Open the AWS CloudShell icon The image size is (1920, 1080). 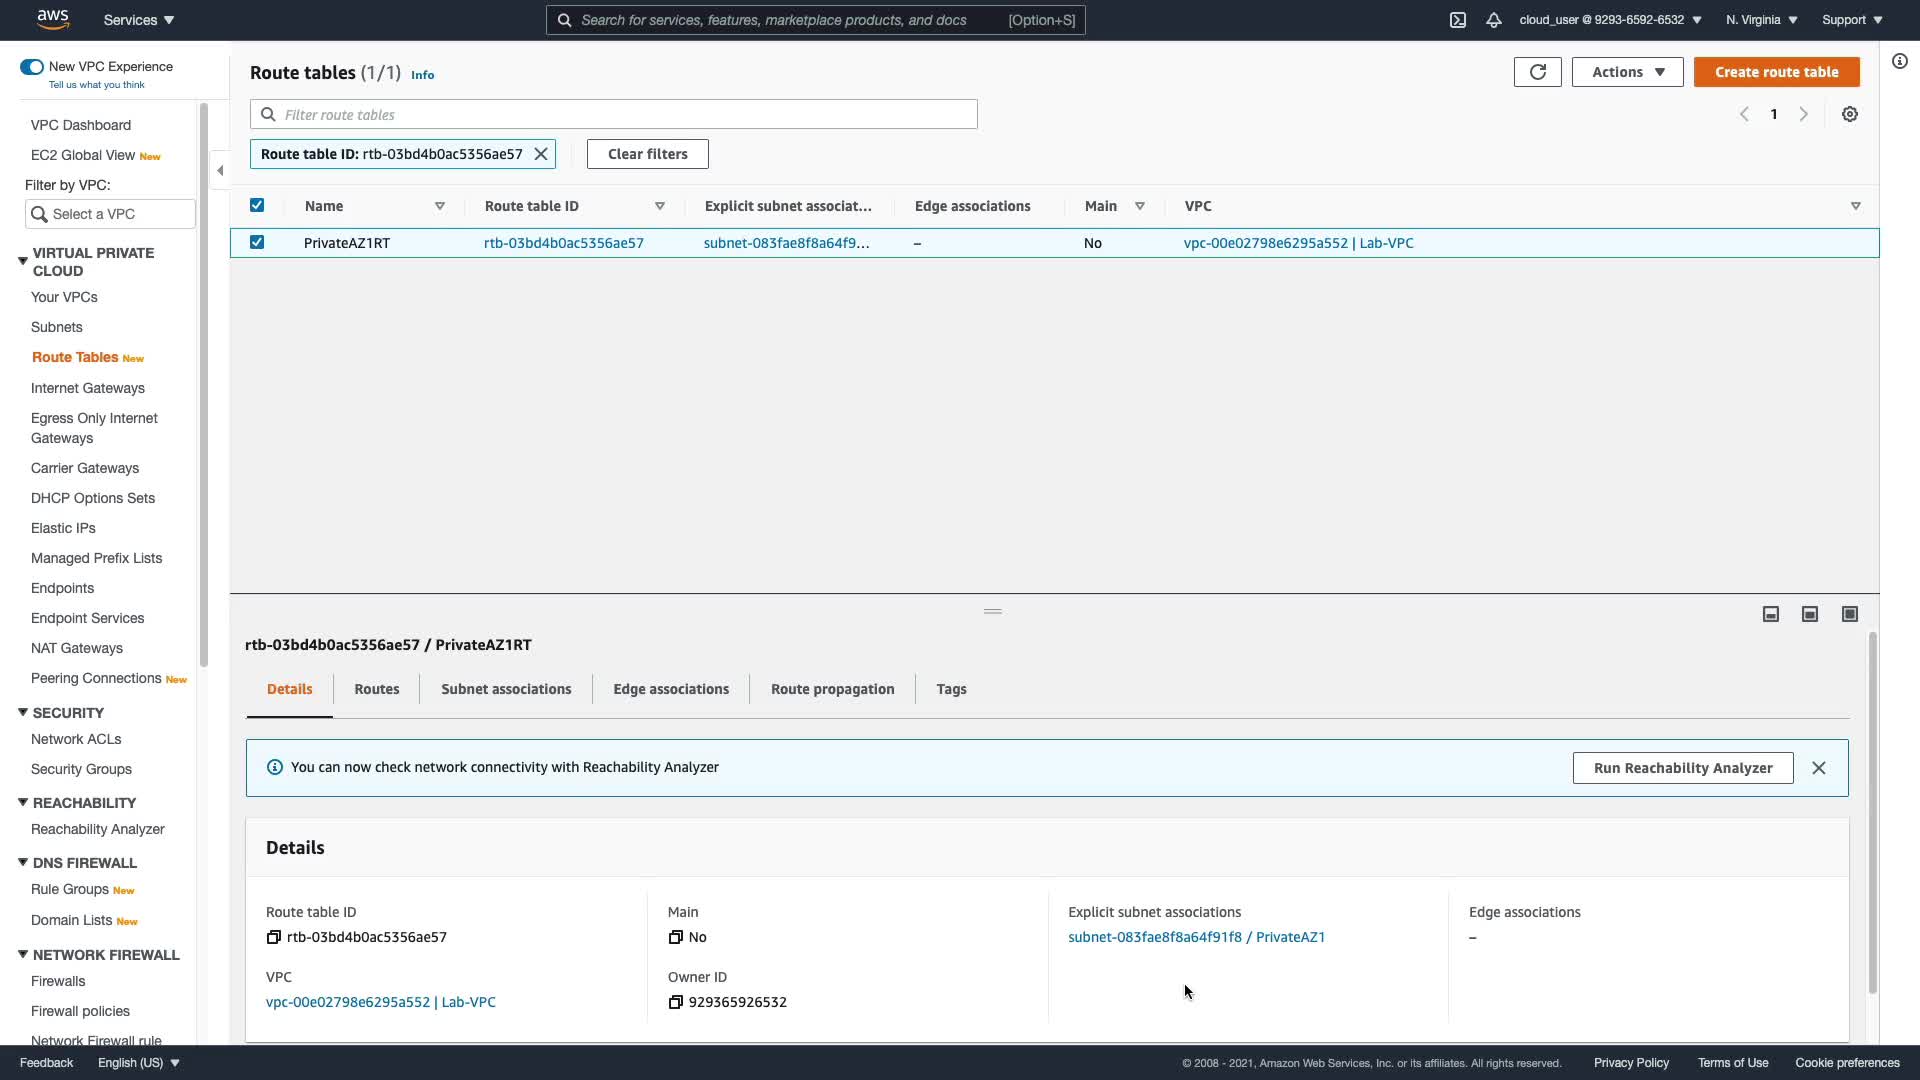(x=1458, y=20)
